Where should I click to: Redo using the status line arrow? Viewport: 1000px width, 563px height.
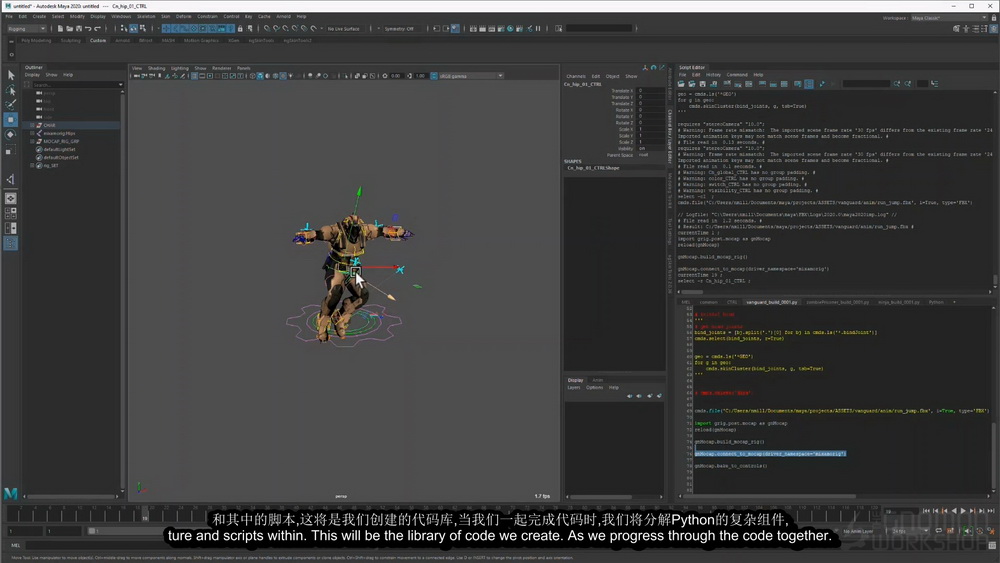[x=98, y=29]
